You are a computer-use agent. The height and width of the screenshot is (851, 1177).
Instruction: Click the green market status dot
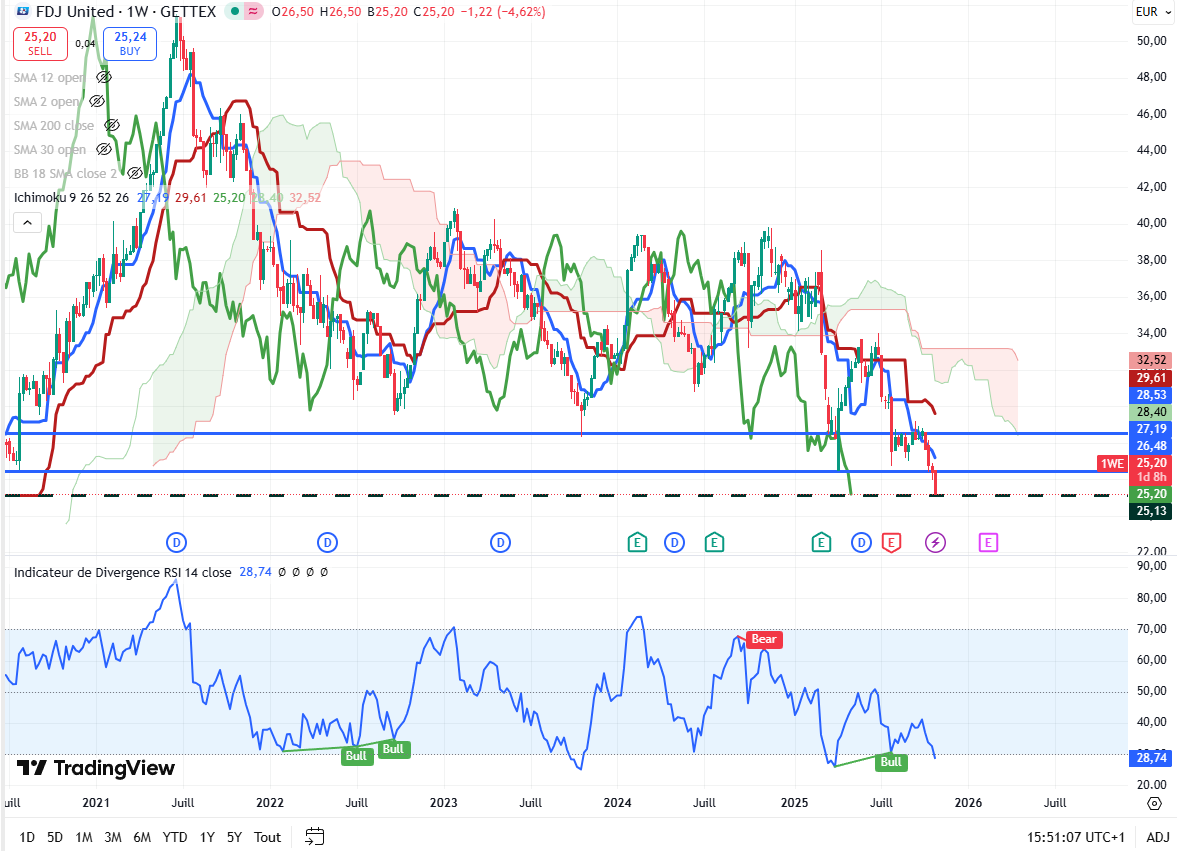[233, 12]
